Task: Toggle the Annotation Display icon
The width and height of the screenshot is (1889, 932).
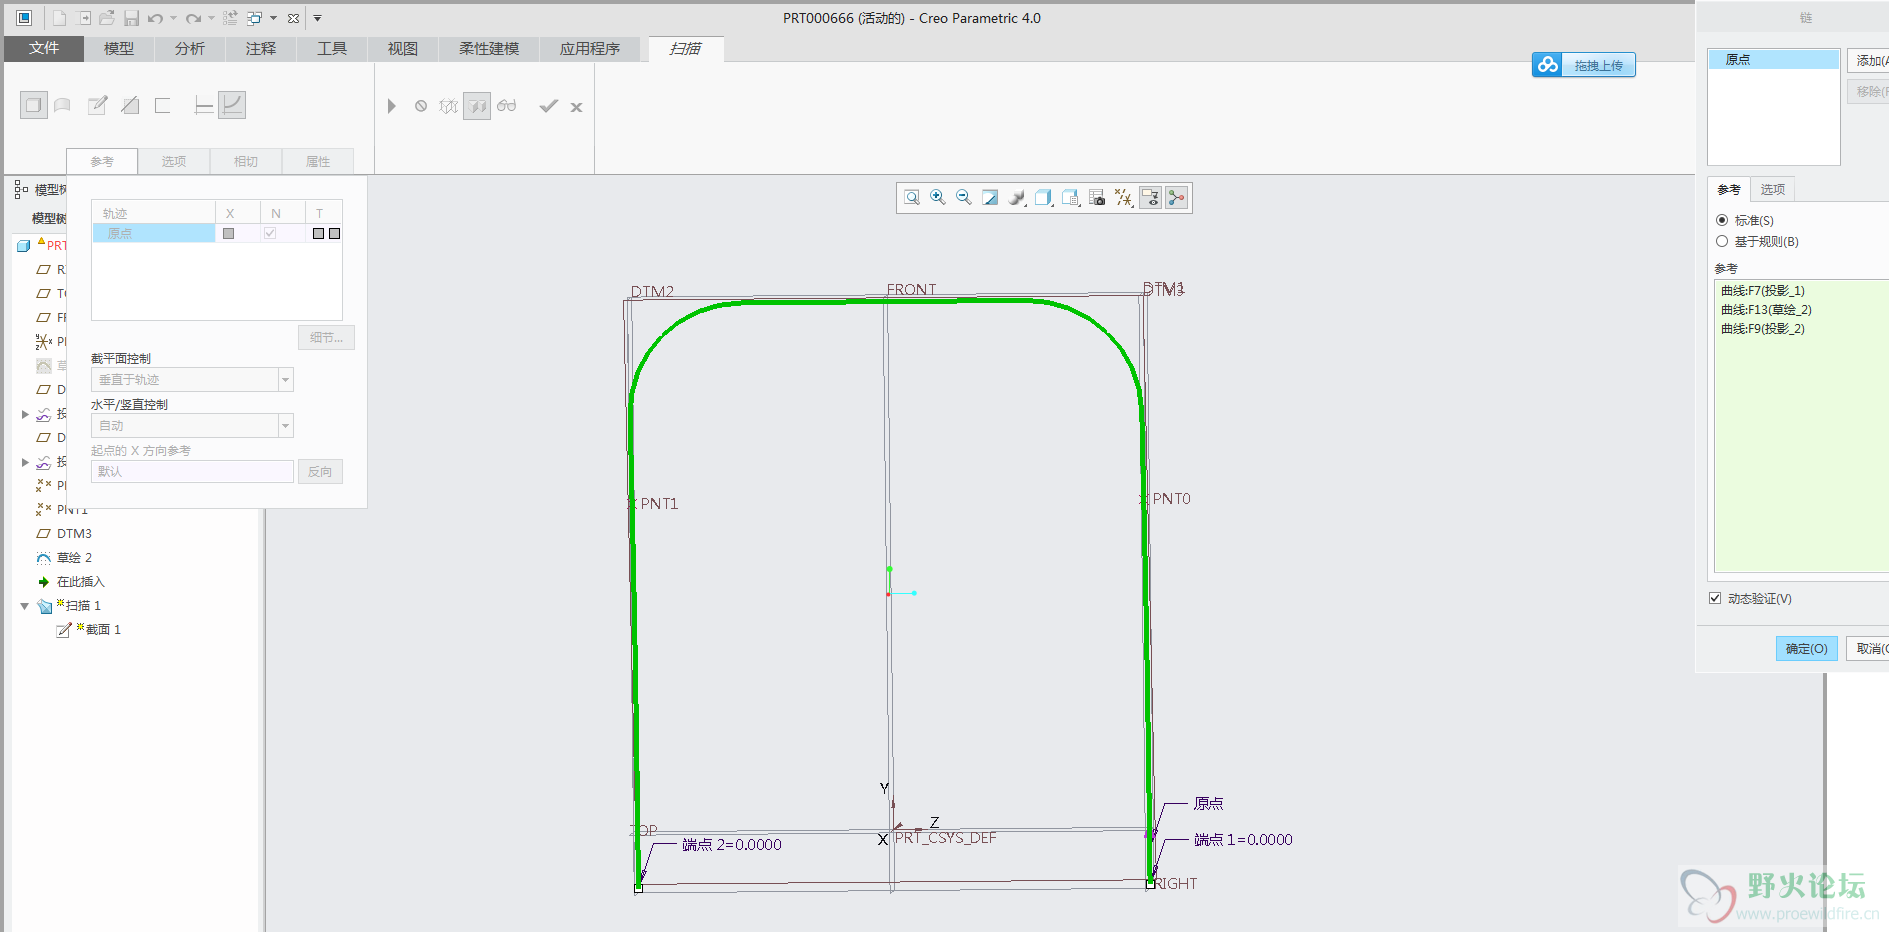Action: pyautogui.click(x=1150, y=198)
